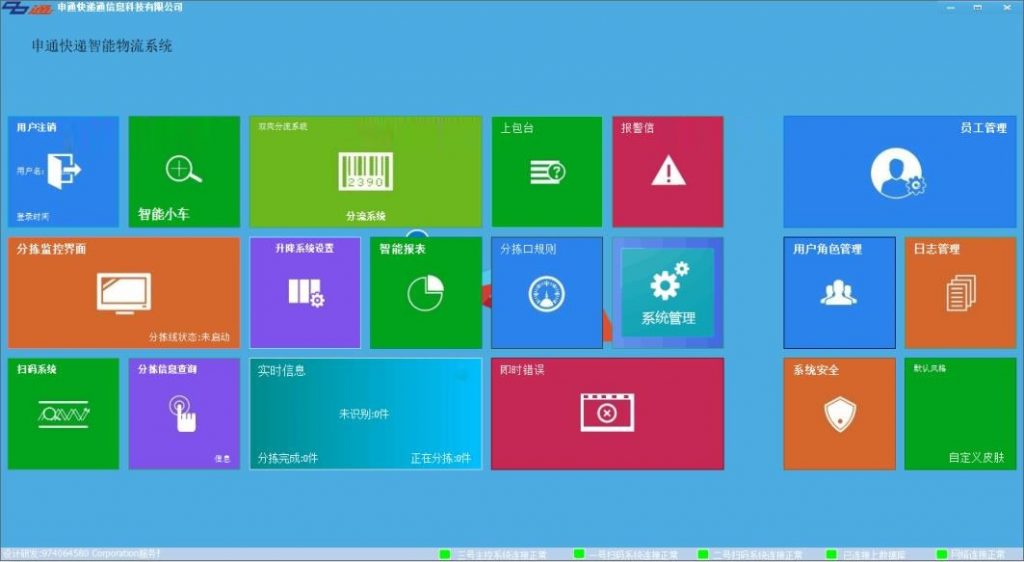Click the 一号扫码系统 green status indicator
Viewport: 1024px width, 562px height.
579,555
